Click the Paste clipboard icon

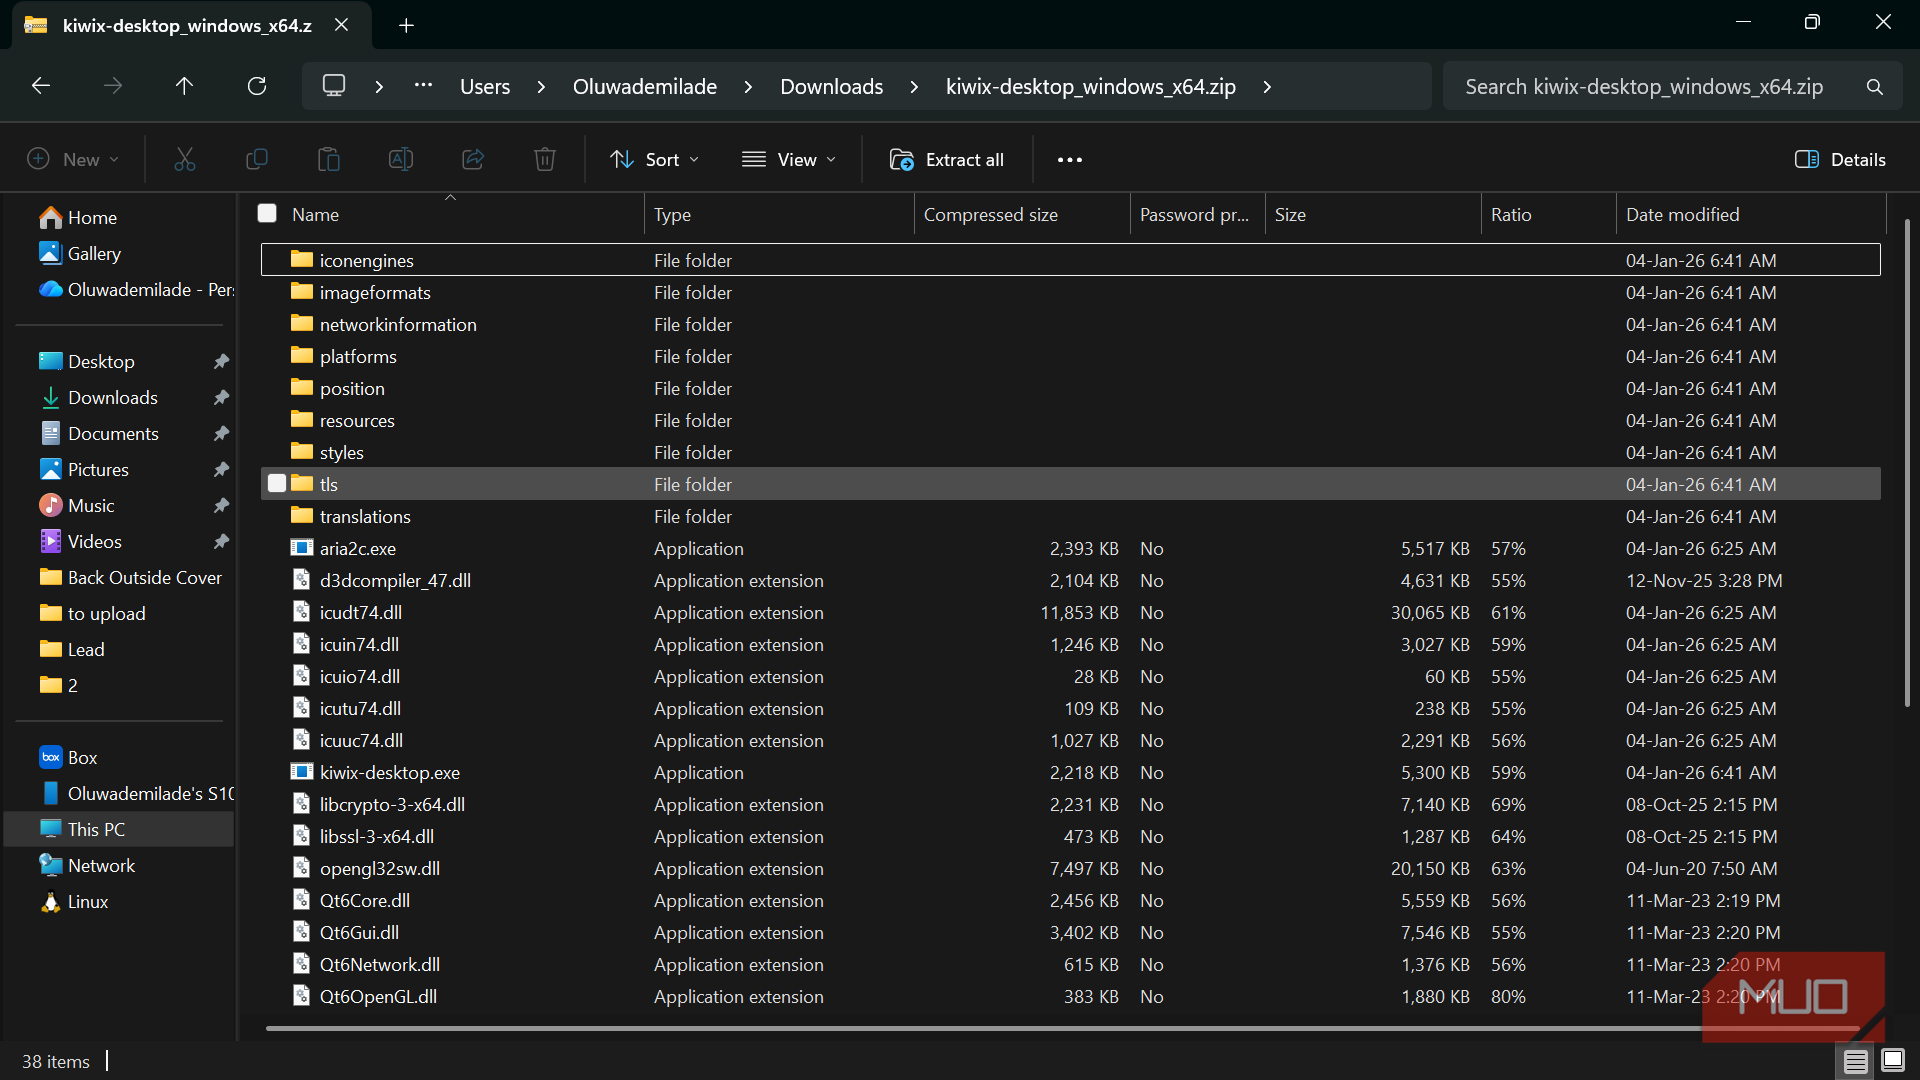329,159
